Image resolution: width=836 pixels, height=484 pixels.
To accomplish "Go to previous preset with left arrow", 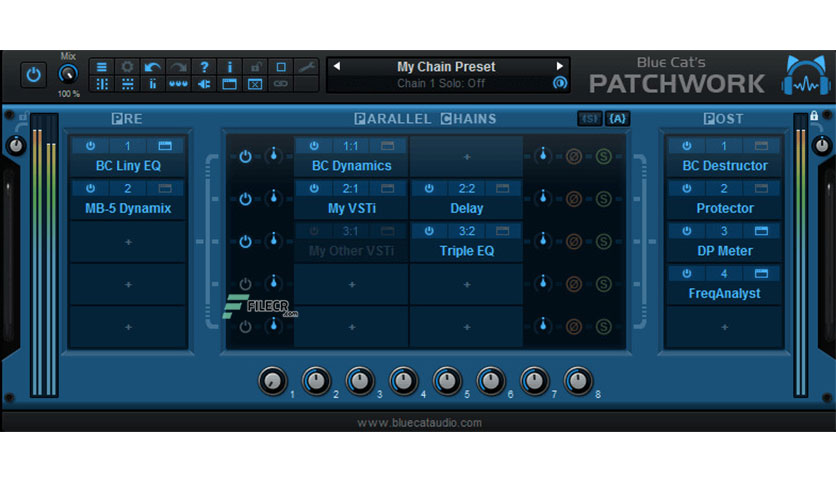I will point(337,66).
